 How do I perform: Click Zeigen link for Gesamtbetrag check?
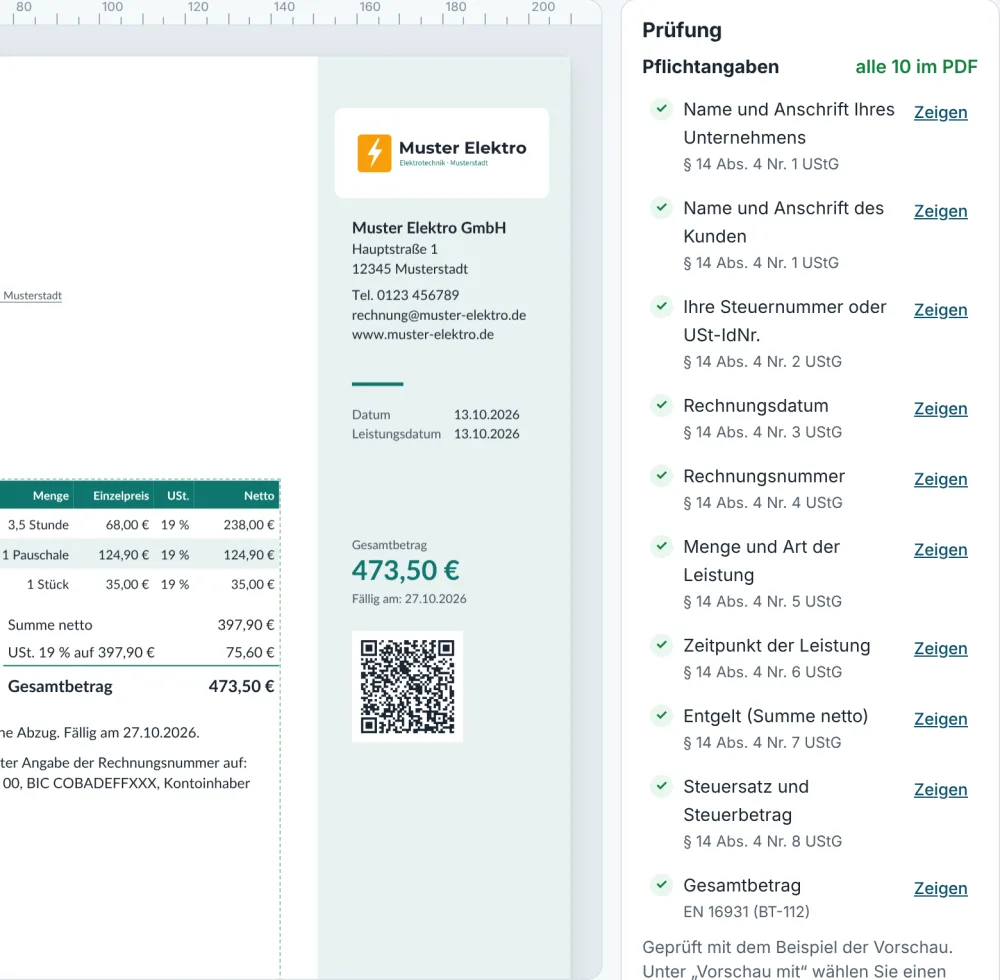pos(940,888)
